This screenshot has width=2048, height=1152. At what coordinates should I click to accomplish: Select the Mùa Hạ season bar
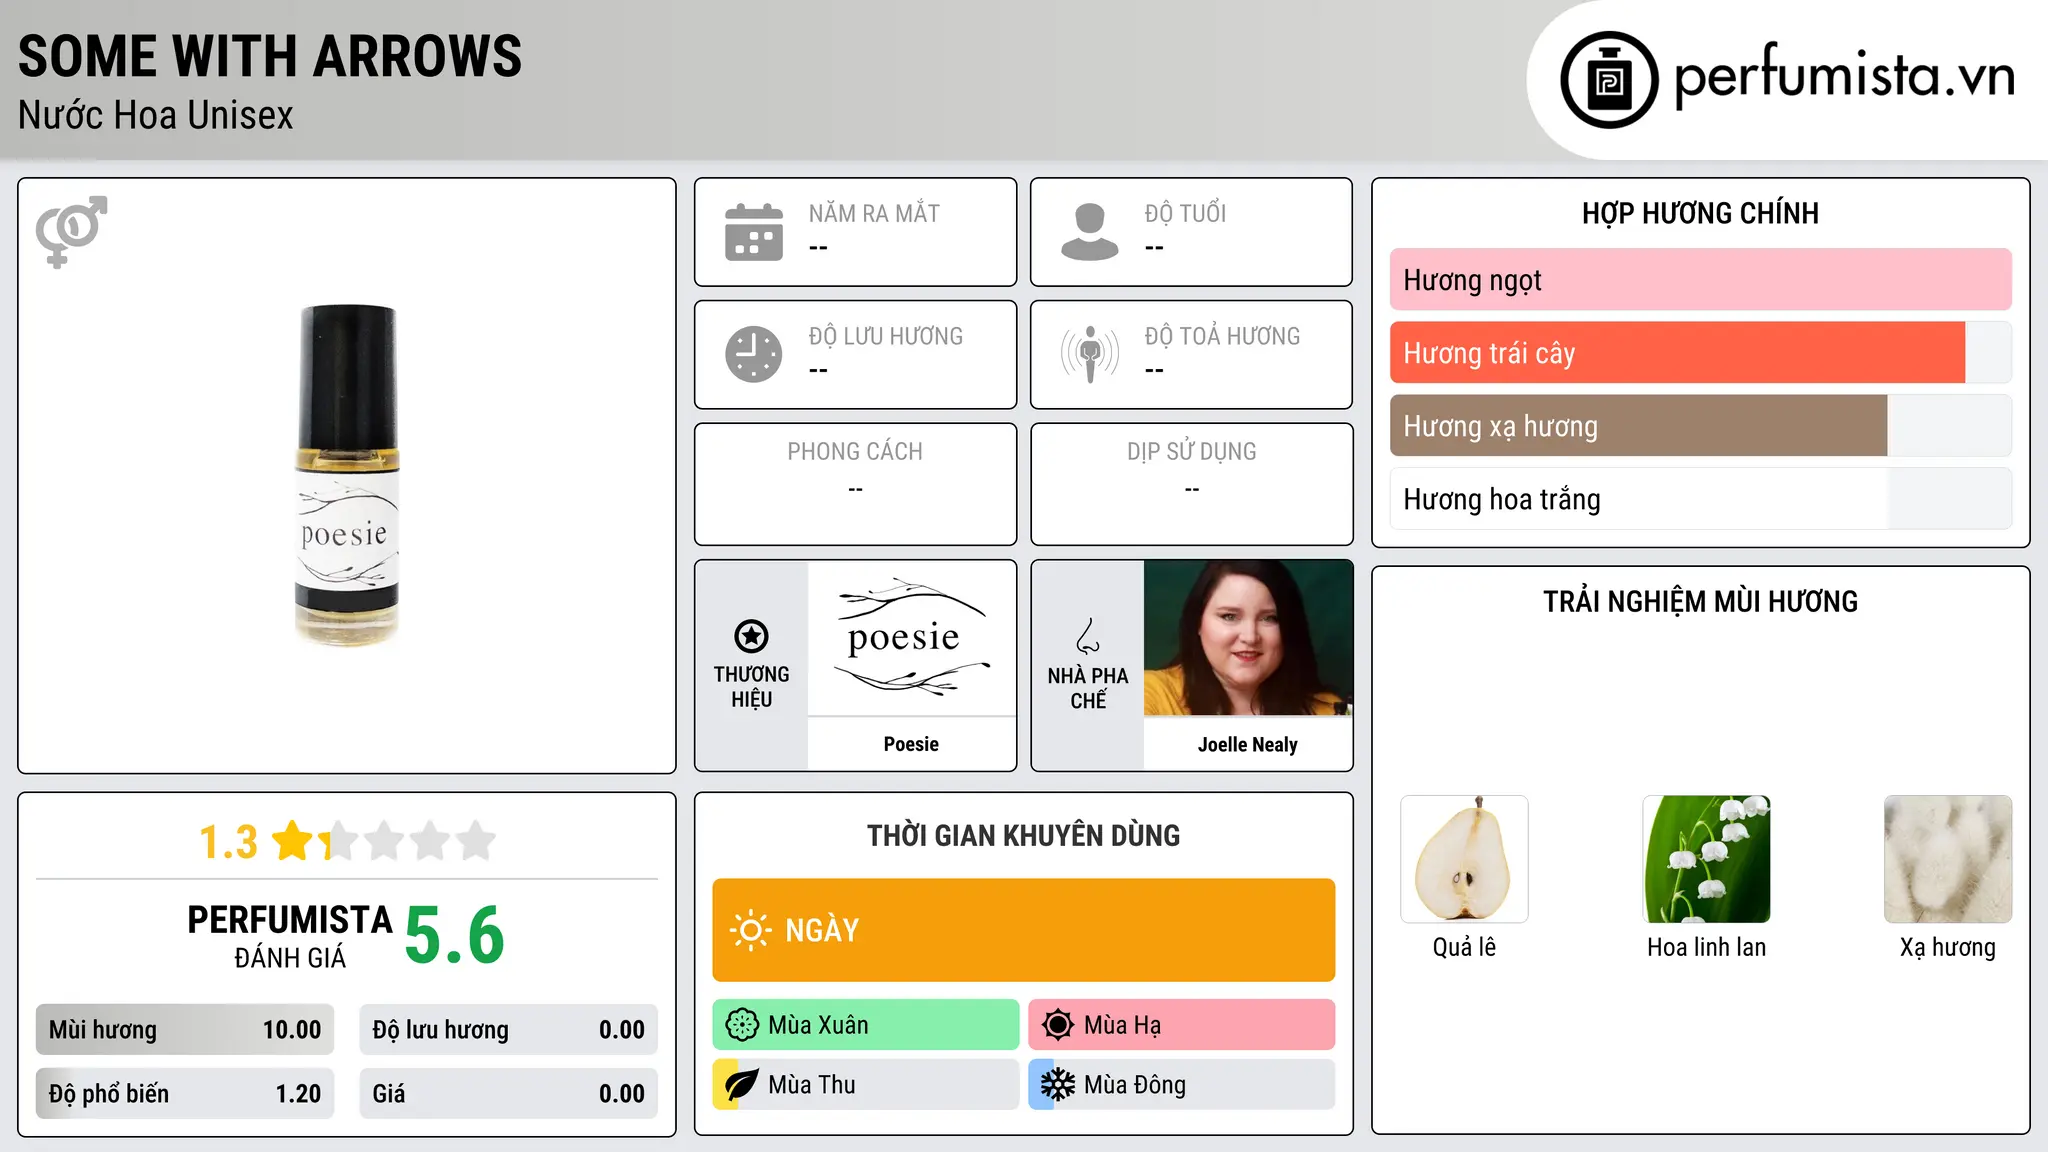pos(1181,1025)
